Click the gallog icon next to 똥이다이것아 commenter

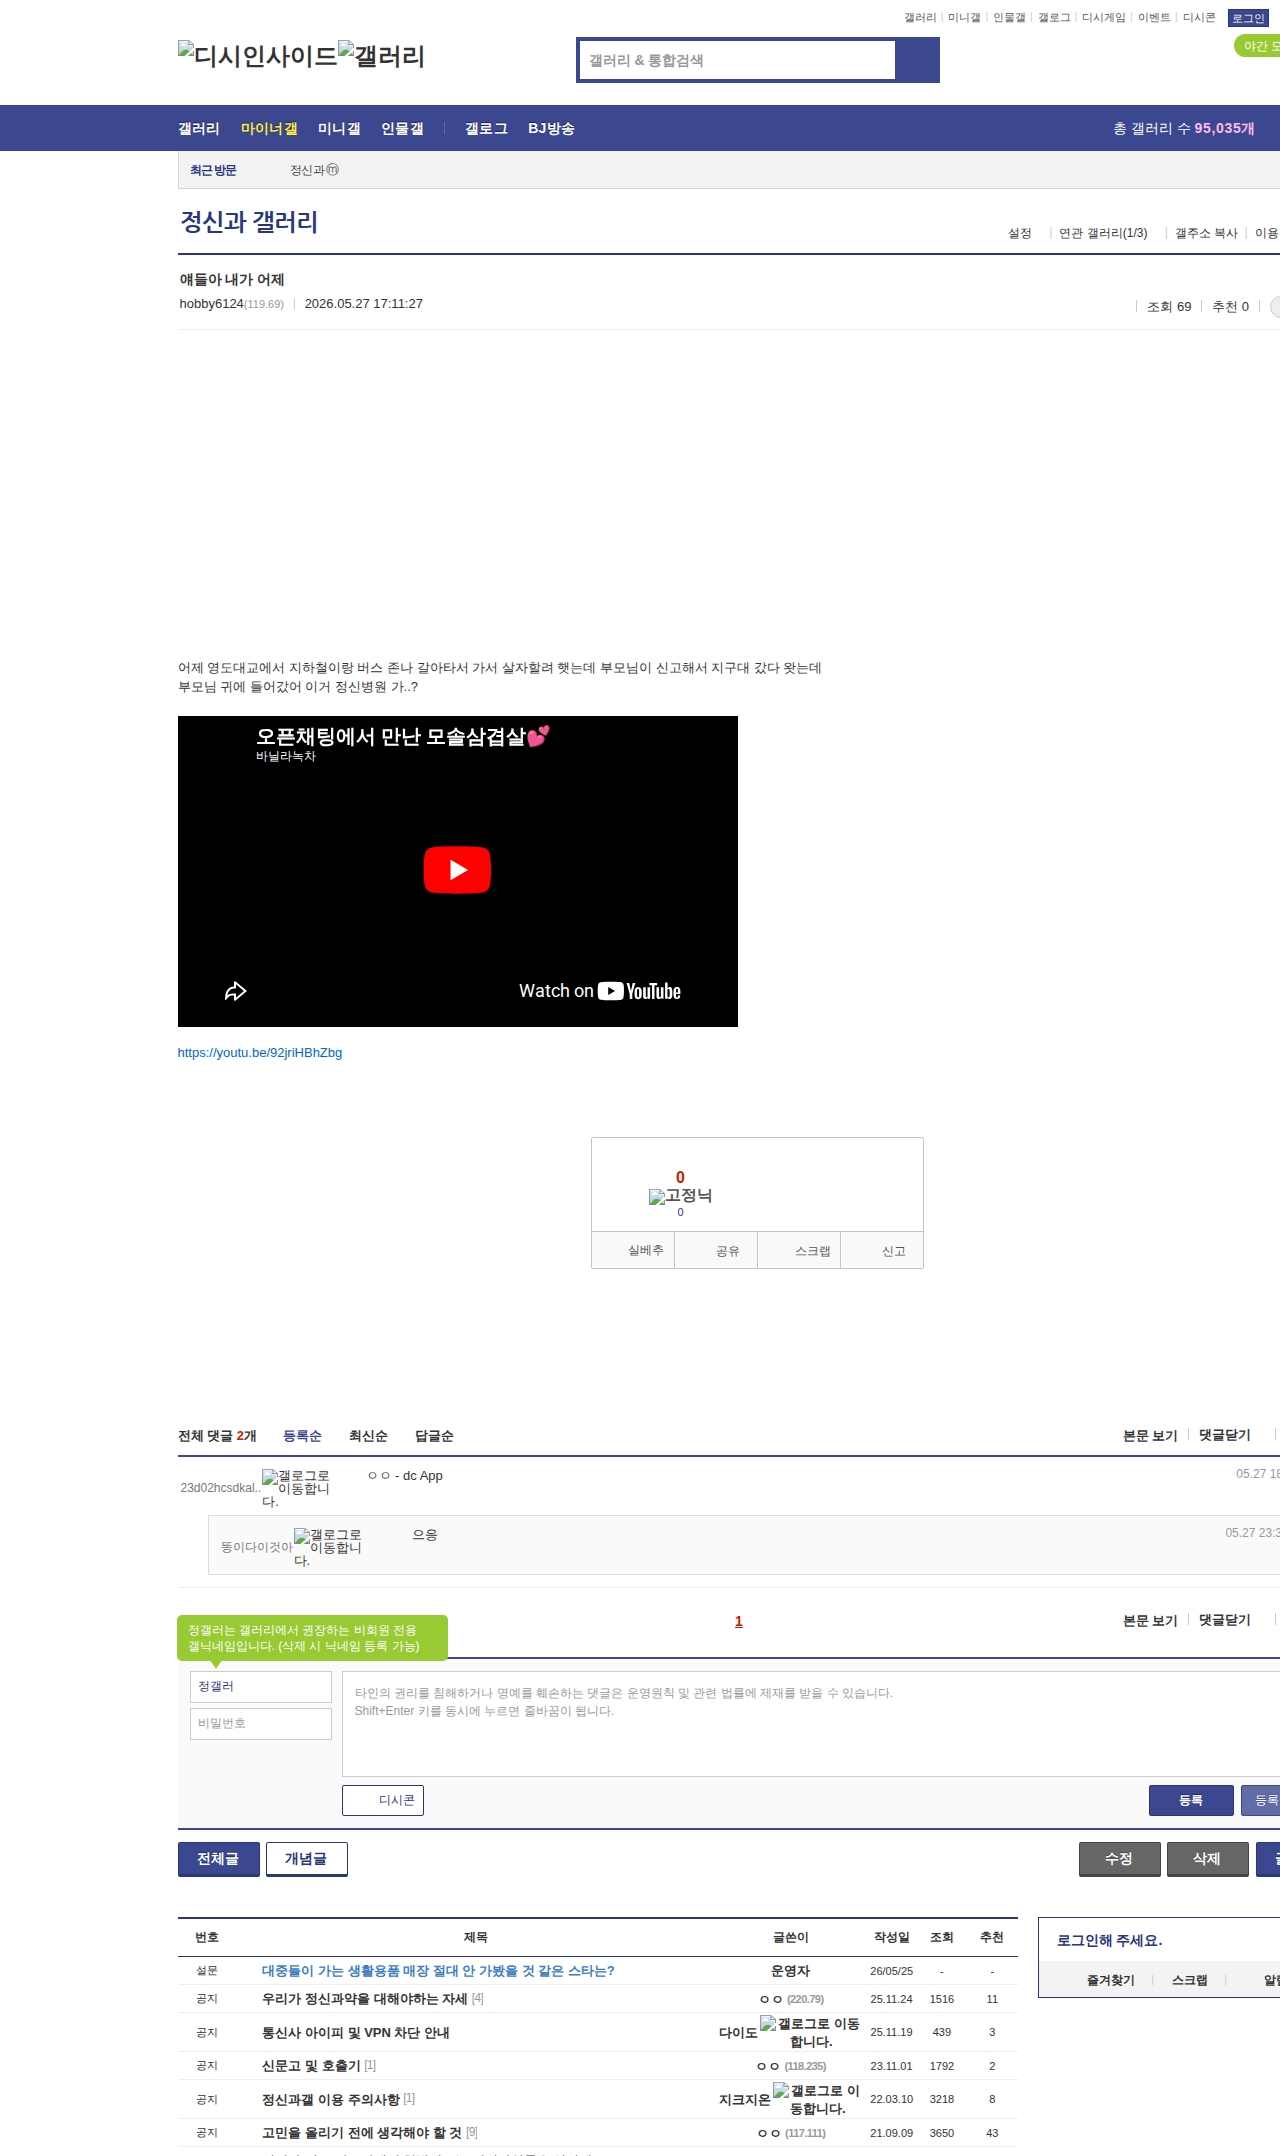coord(328,1547)
